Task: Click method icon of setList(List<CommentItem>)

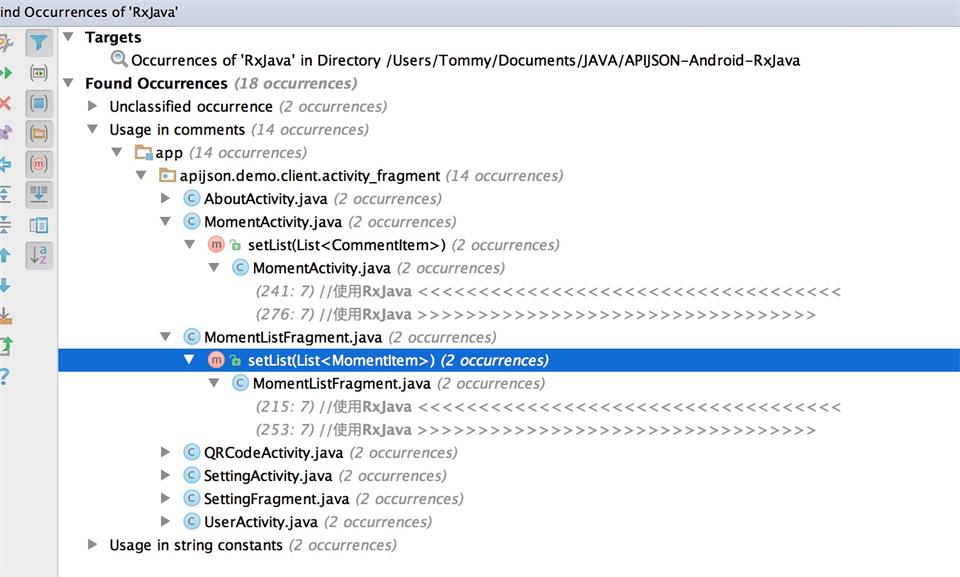Action: click(216, 244)
